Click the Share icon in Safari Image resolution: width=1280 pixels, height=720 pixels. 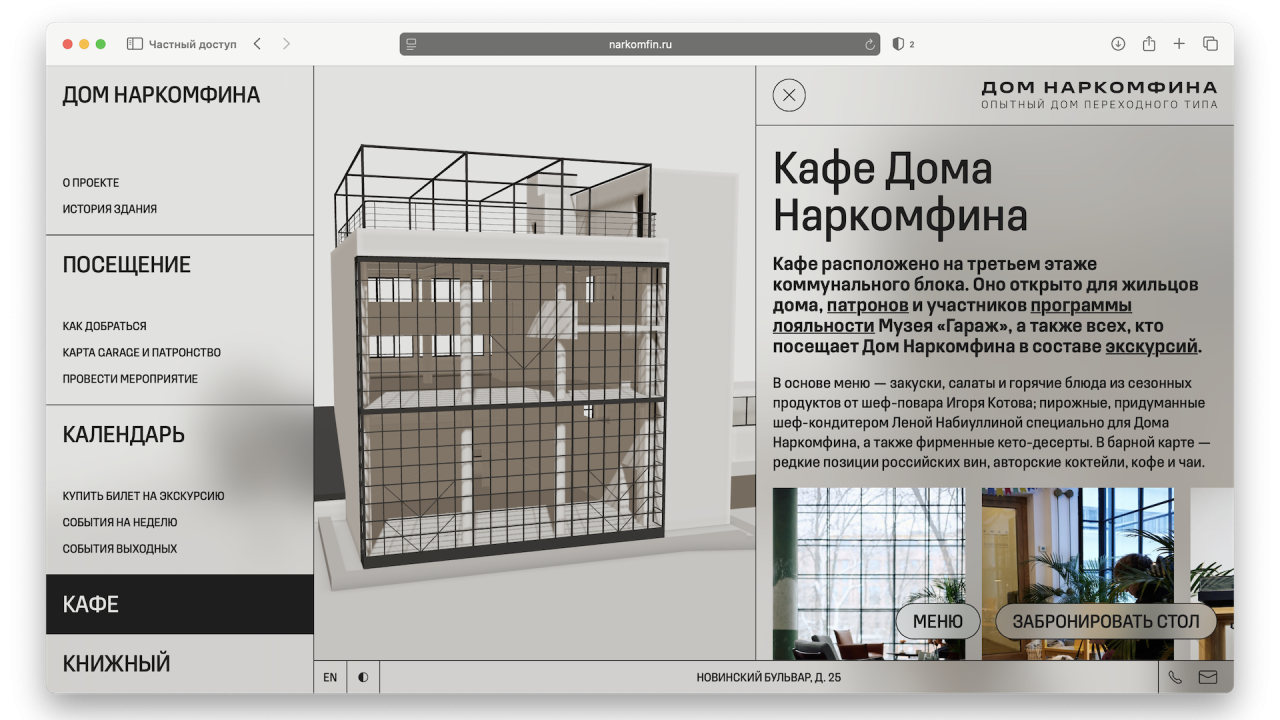(x=1149, y=44)
